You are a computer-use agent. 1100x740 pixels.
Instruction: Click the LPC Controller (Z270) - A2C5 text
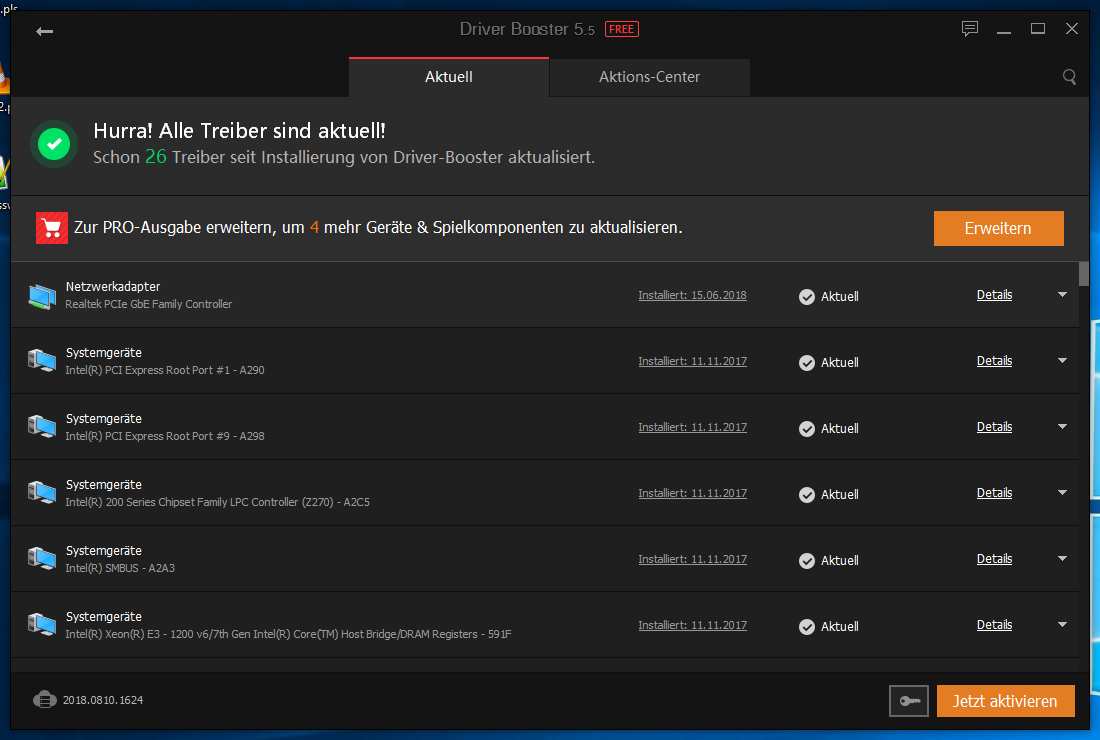217,502
